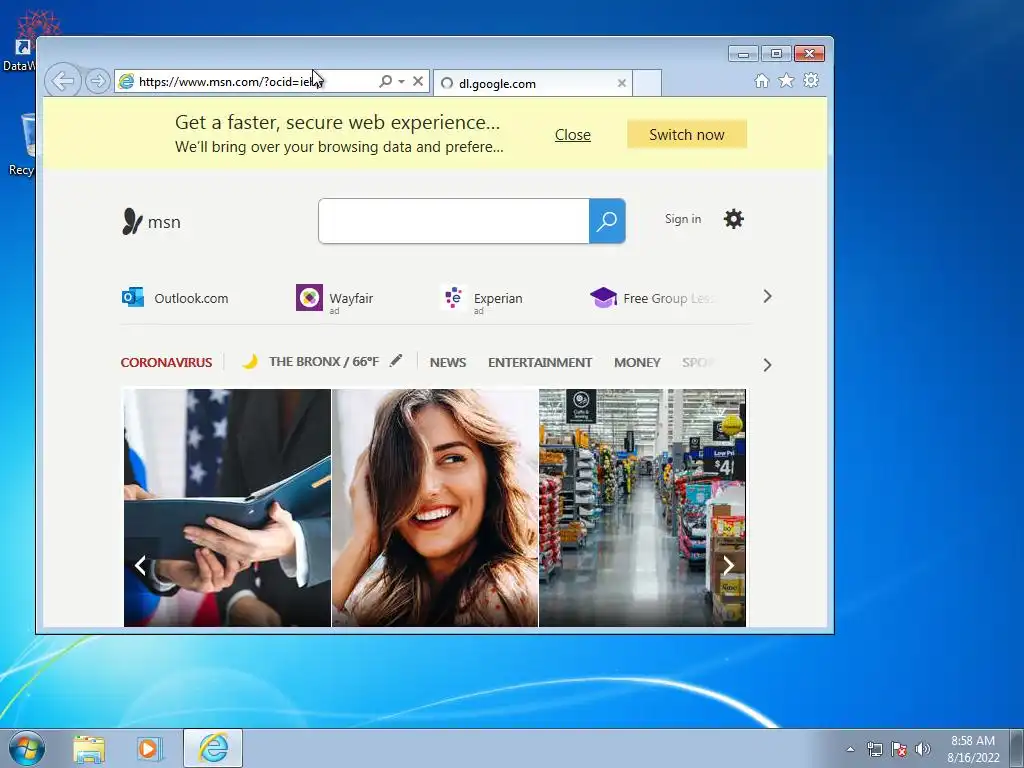Image resolution: width=1024 pixels, height=768 pixels.
Task: Click the Action Center flag icon
Action: [899, 749]
